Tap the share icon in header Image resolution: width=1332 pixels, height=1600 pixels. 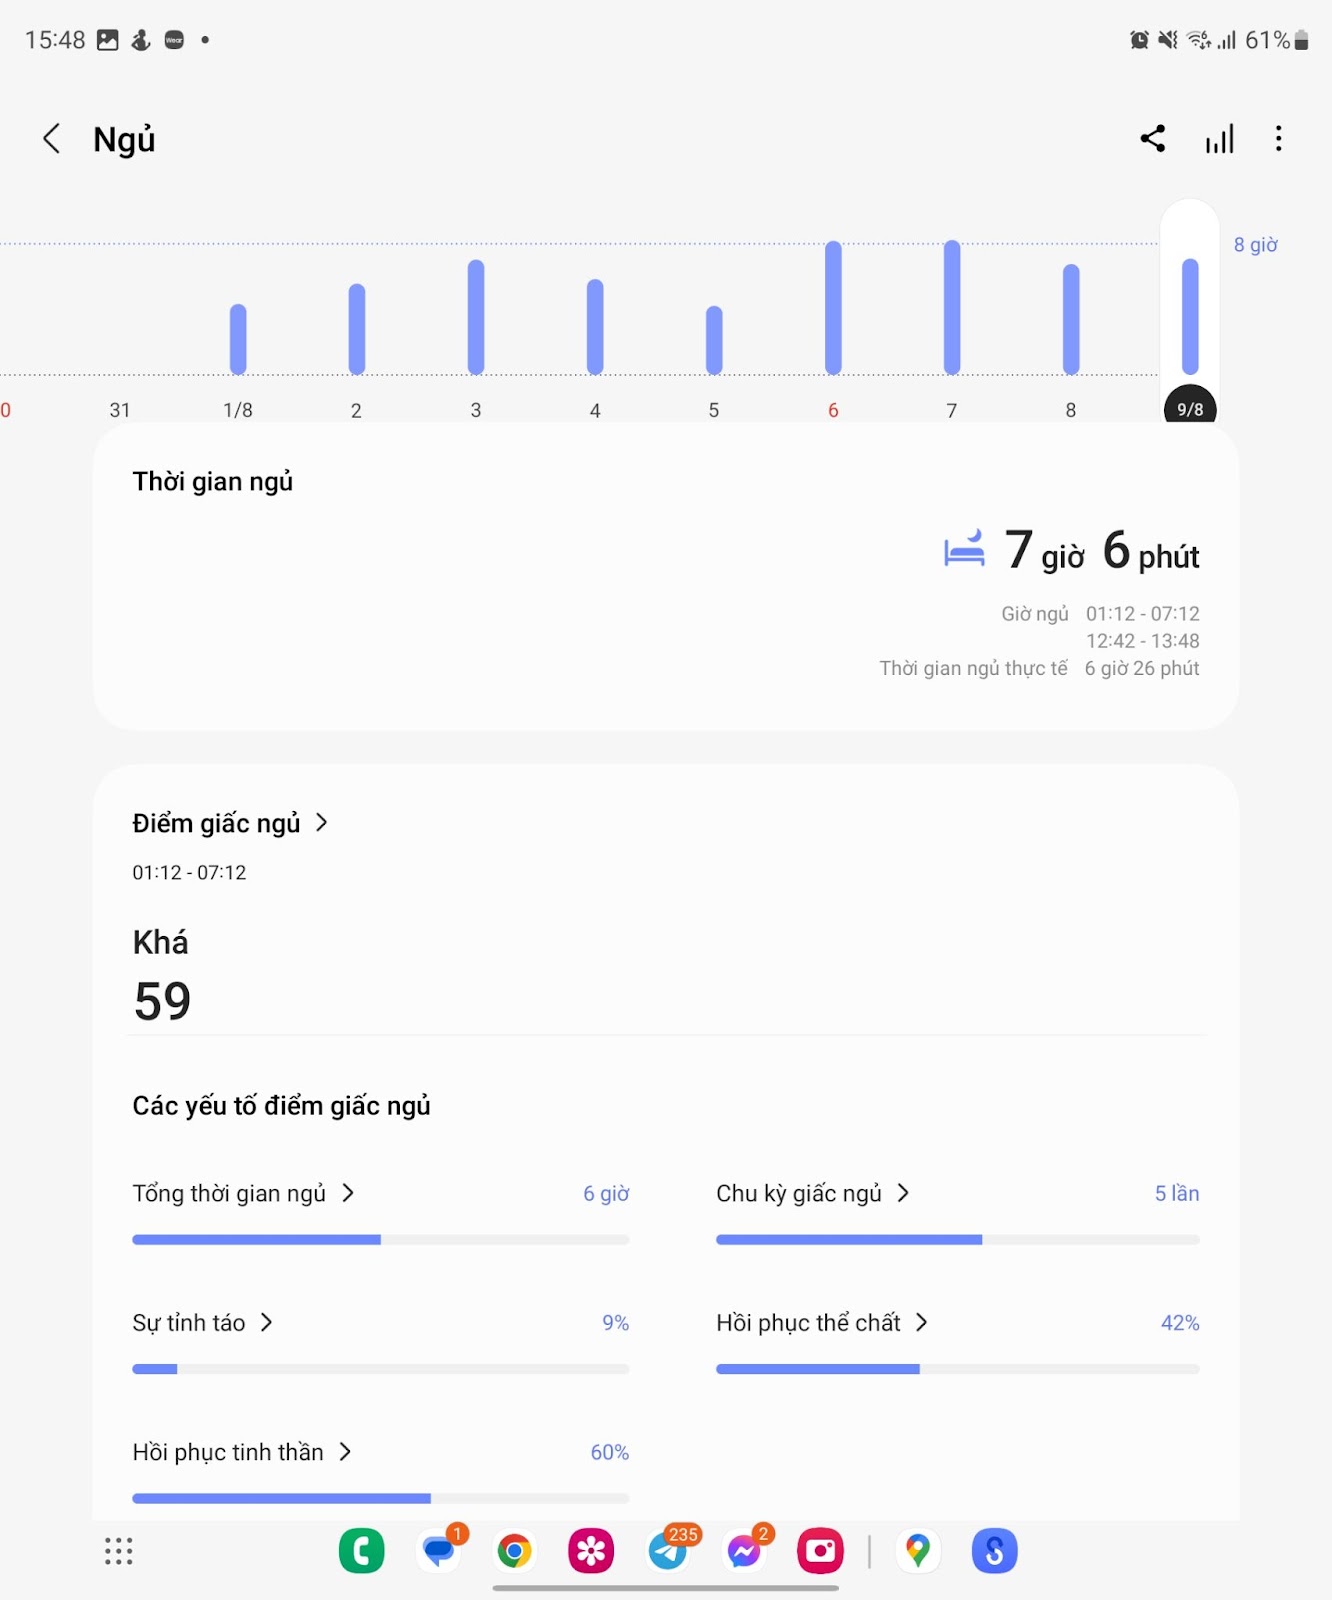(1153, 139)
